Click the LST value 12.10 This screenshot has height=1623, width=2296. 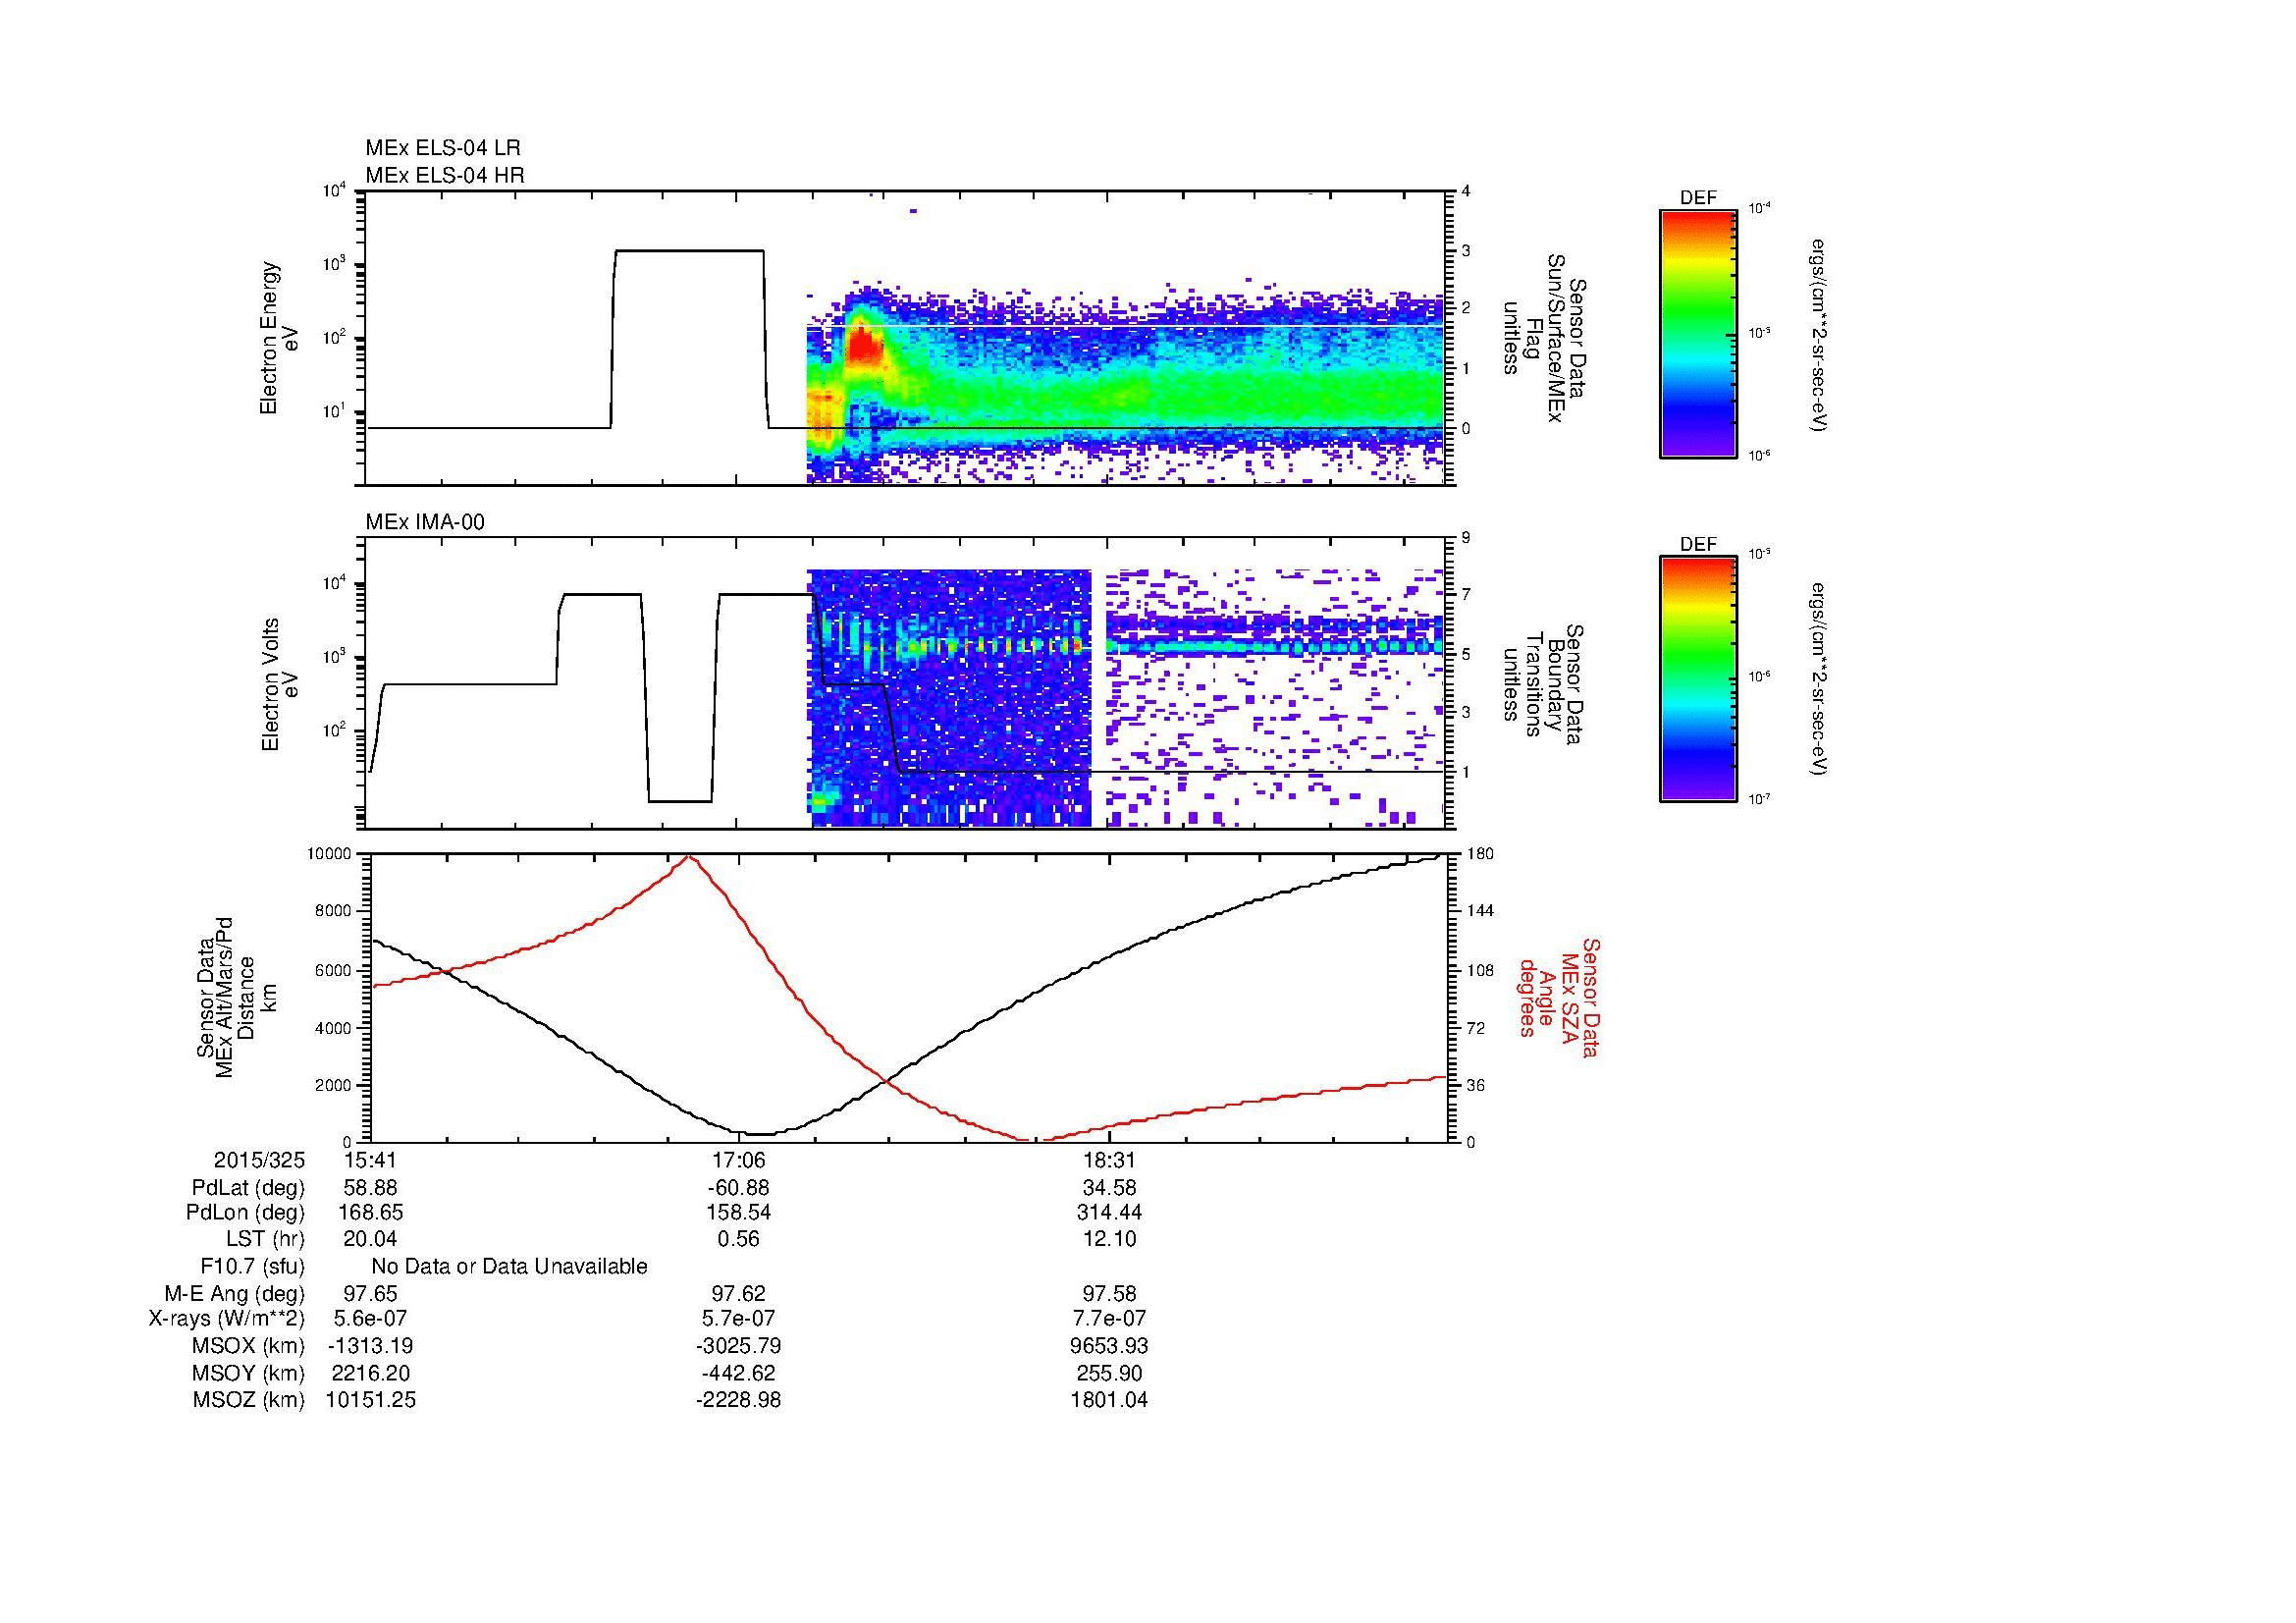click(x=1109, y=1240)
